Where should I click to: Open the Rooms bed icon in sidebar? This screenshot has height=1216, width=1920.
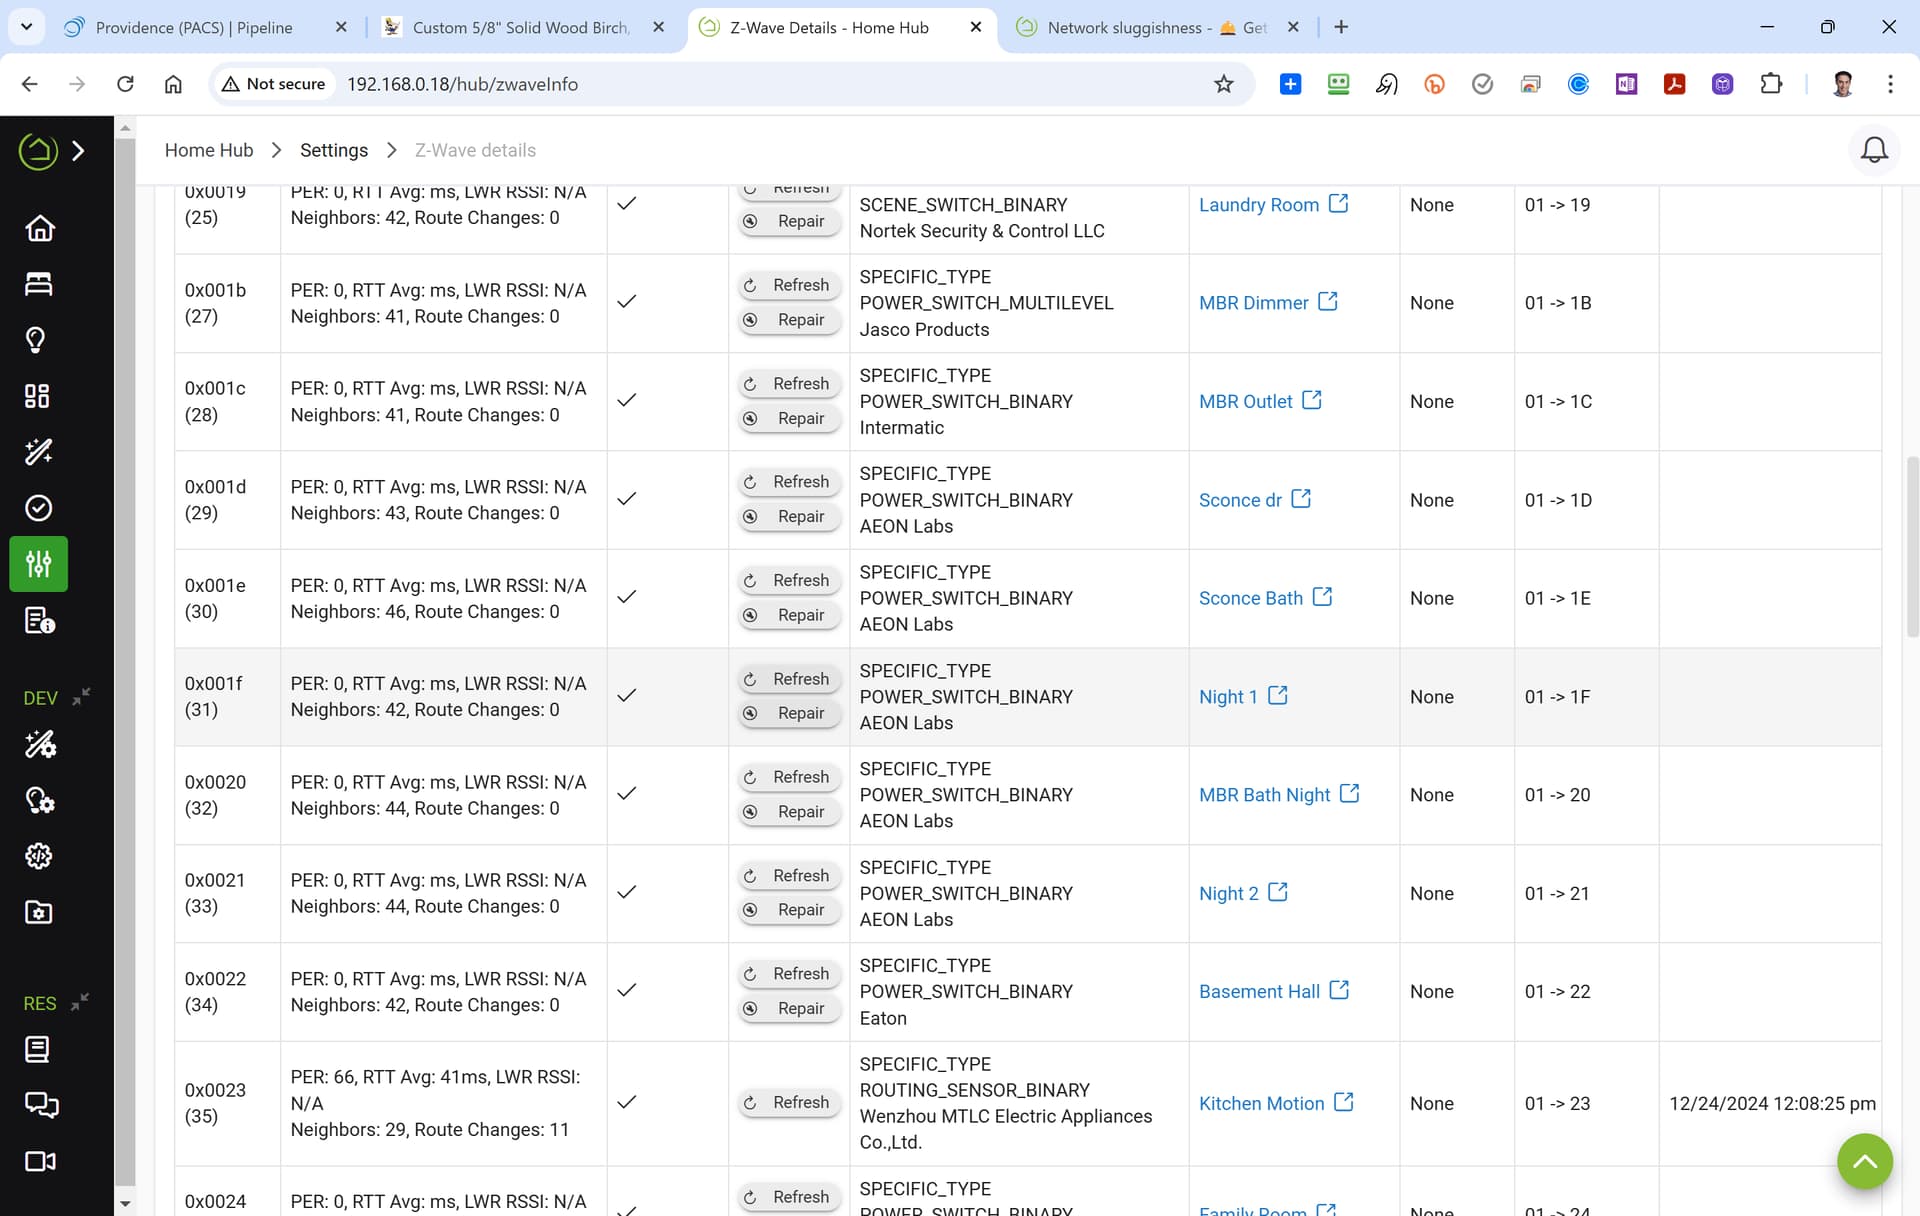click(x=39, y=284)
